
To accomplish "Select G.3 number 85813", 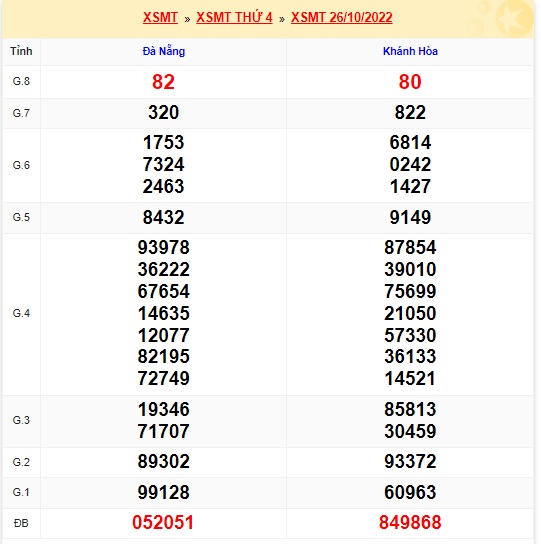I will click(x=410, y=409).
